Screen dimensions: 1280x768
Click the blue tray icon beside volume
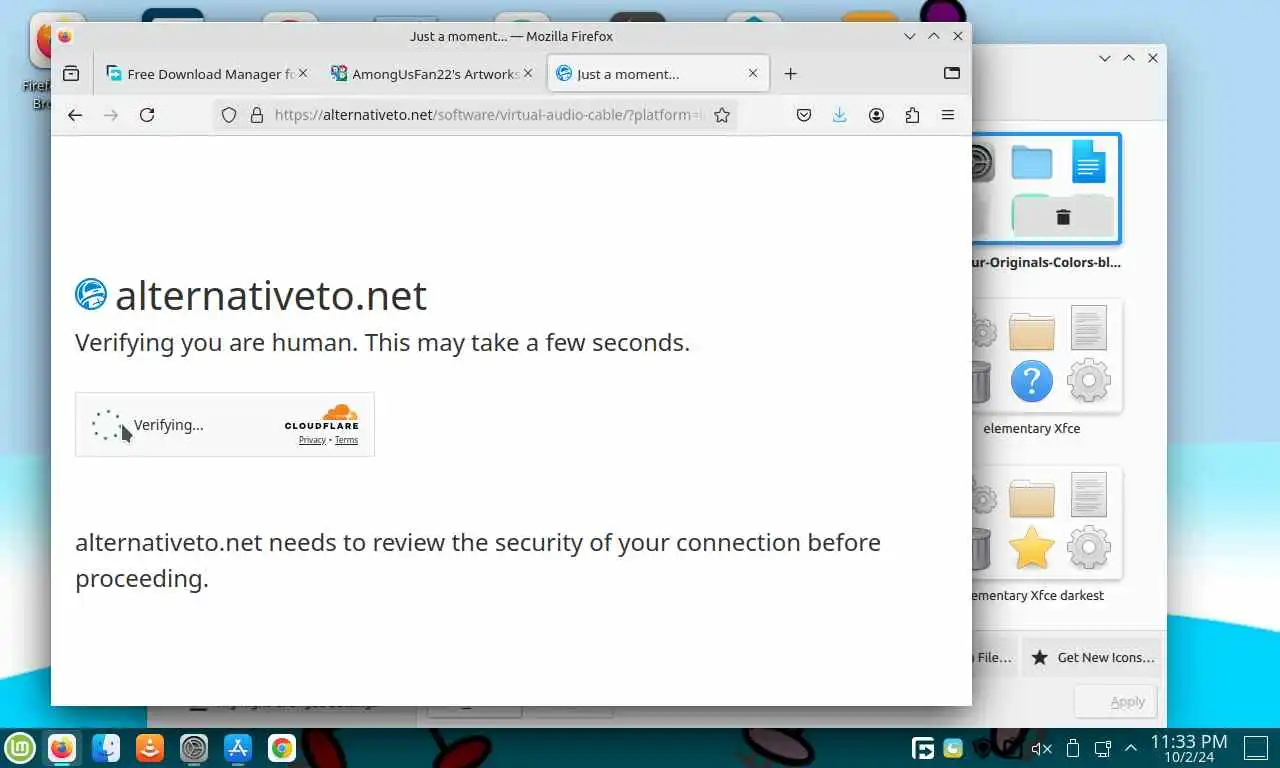click(953, 747)
